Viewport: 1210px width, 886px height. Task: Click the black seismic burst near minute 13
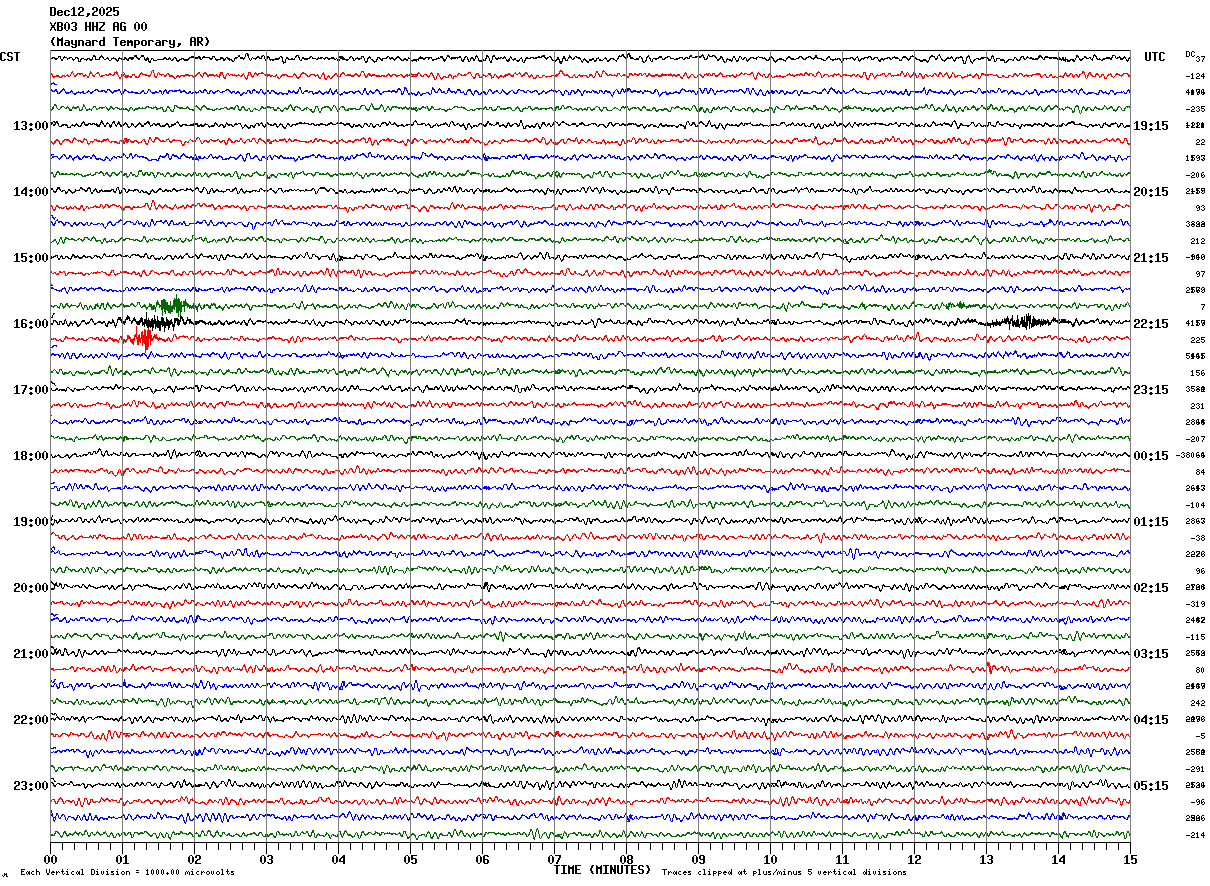tap(1025, 321)
